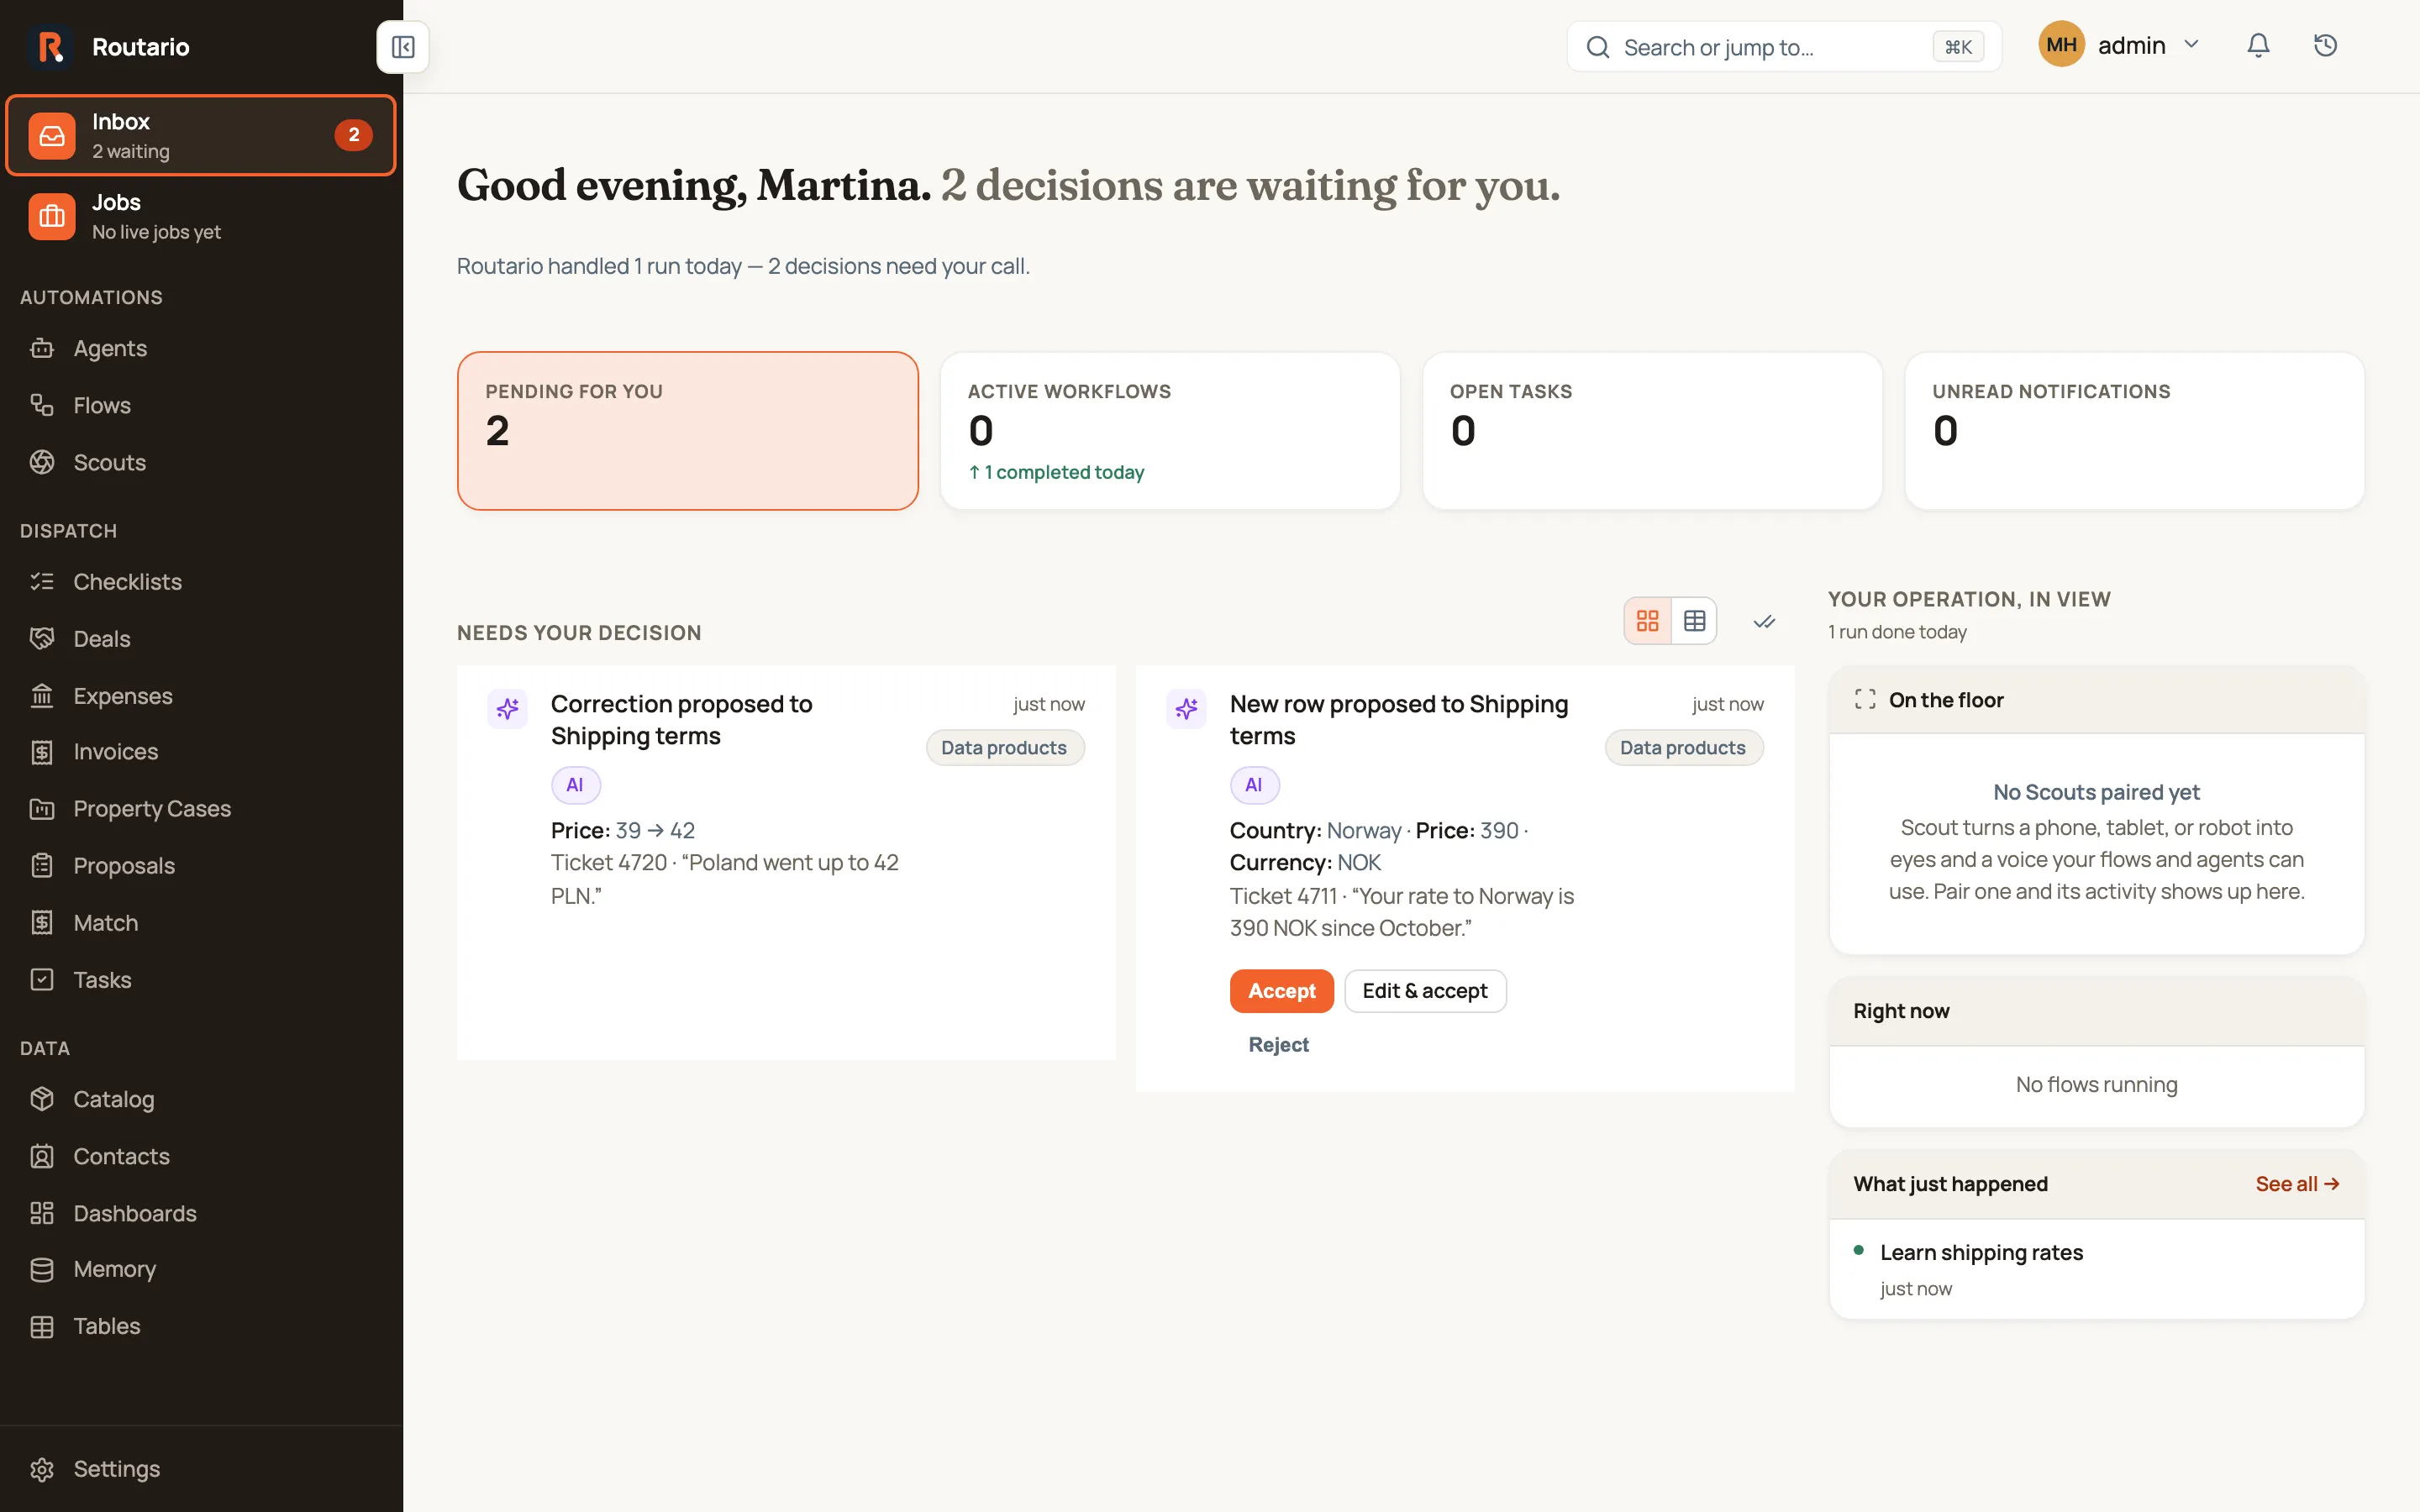Focus the Search or jump to field
Image resolution: width=2420 pixels, height=1512 pixels.
tap(1784, 47)
